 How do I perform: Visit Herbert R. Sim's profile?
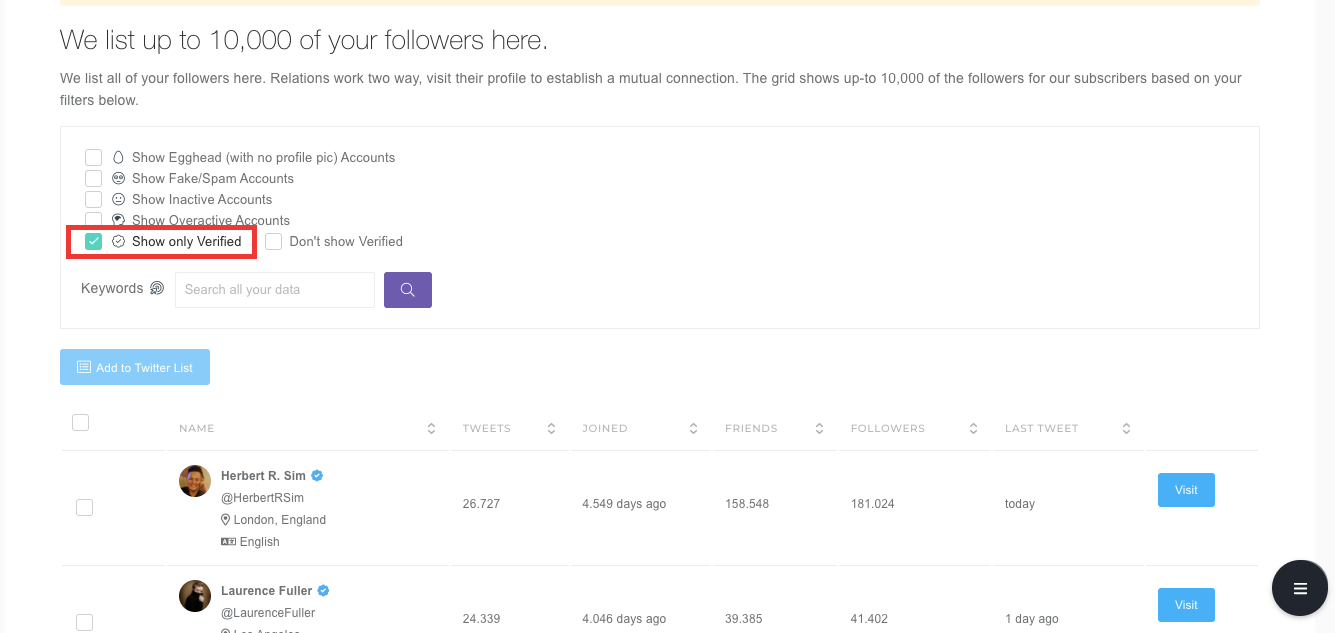1186,490
